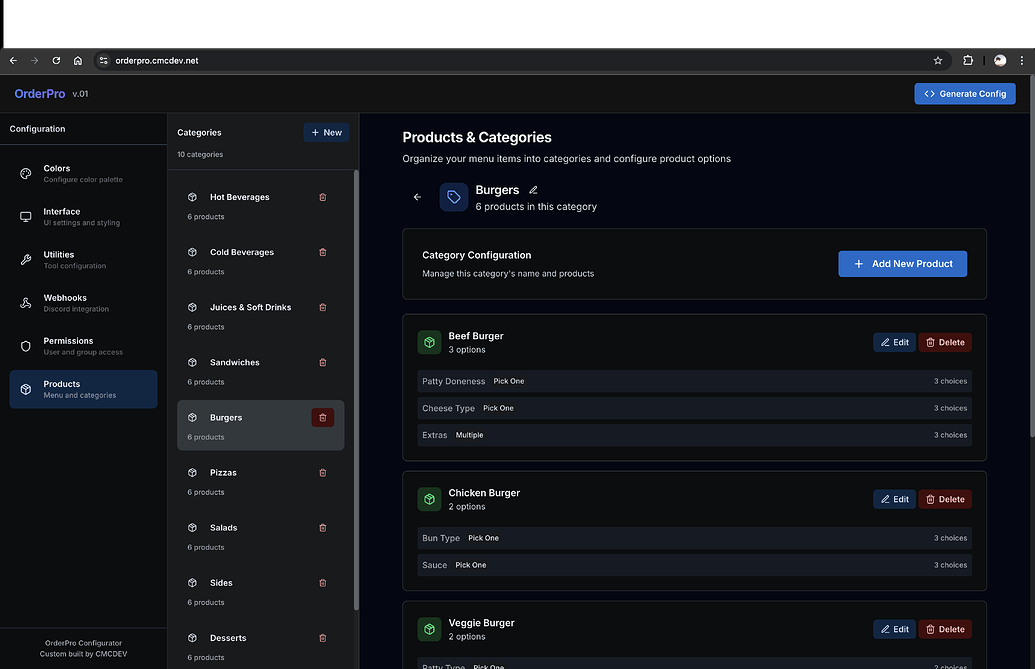The width and height of the screenshot is (1035, 669).
Task: Click the blue tag icon next to Burgers
Action: (x=454, y=196)
